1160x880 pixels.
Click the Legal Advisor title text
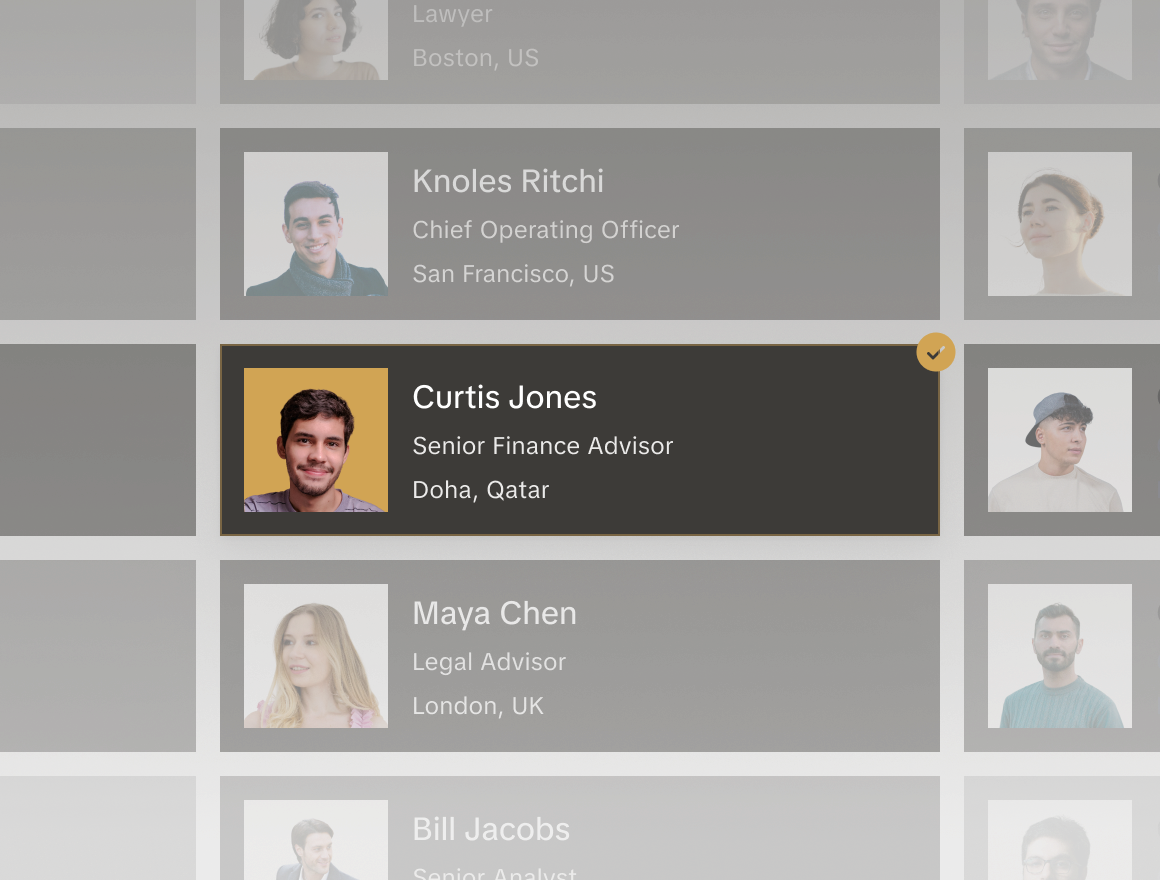[489, 662]
